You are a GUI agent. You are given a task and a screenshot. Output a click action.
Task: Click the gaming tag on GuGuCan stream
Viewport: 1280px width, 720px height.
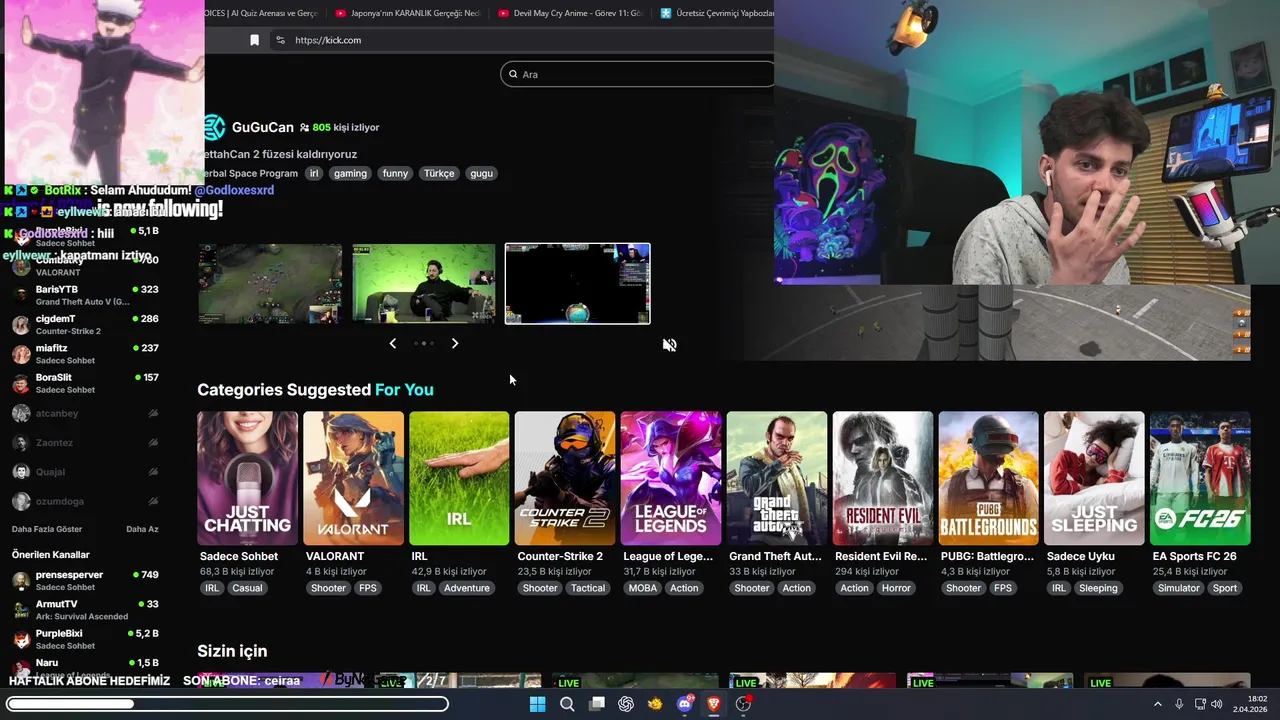(350, 173)
